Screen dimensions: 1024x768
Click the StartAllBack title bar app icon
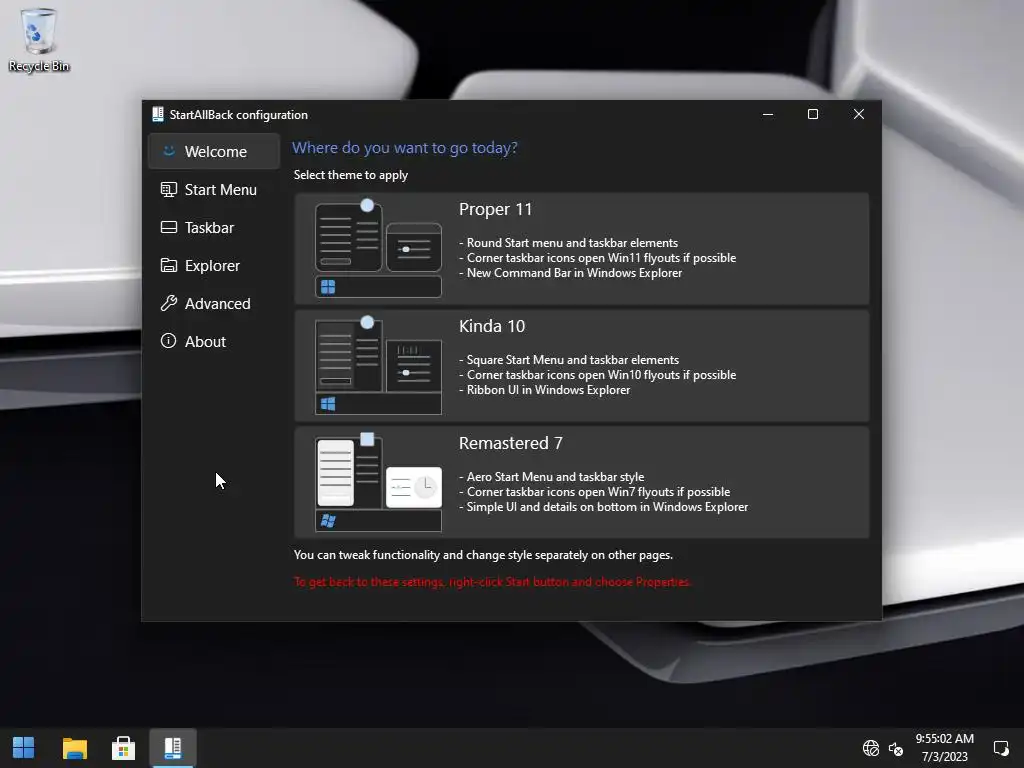[157, 114]
